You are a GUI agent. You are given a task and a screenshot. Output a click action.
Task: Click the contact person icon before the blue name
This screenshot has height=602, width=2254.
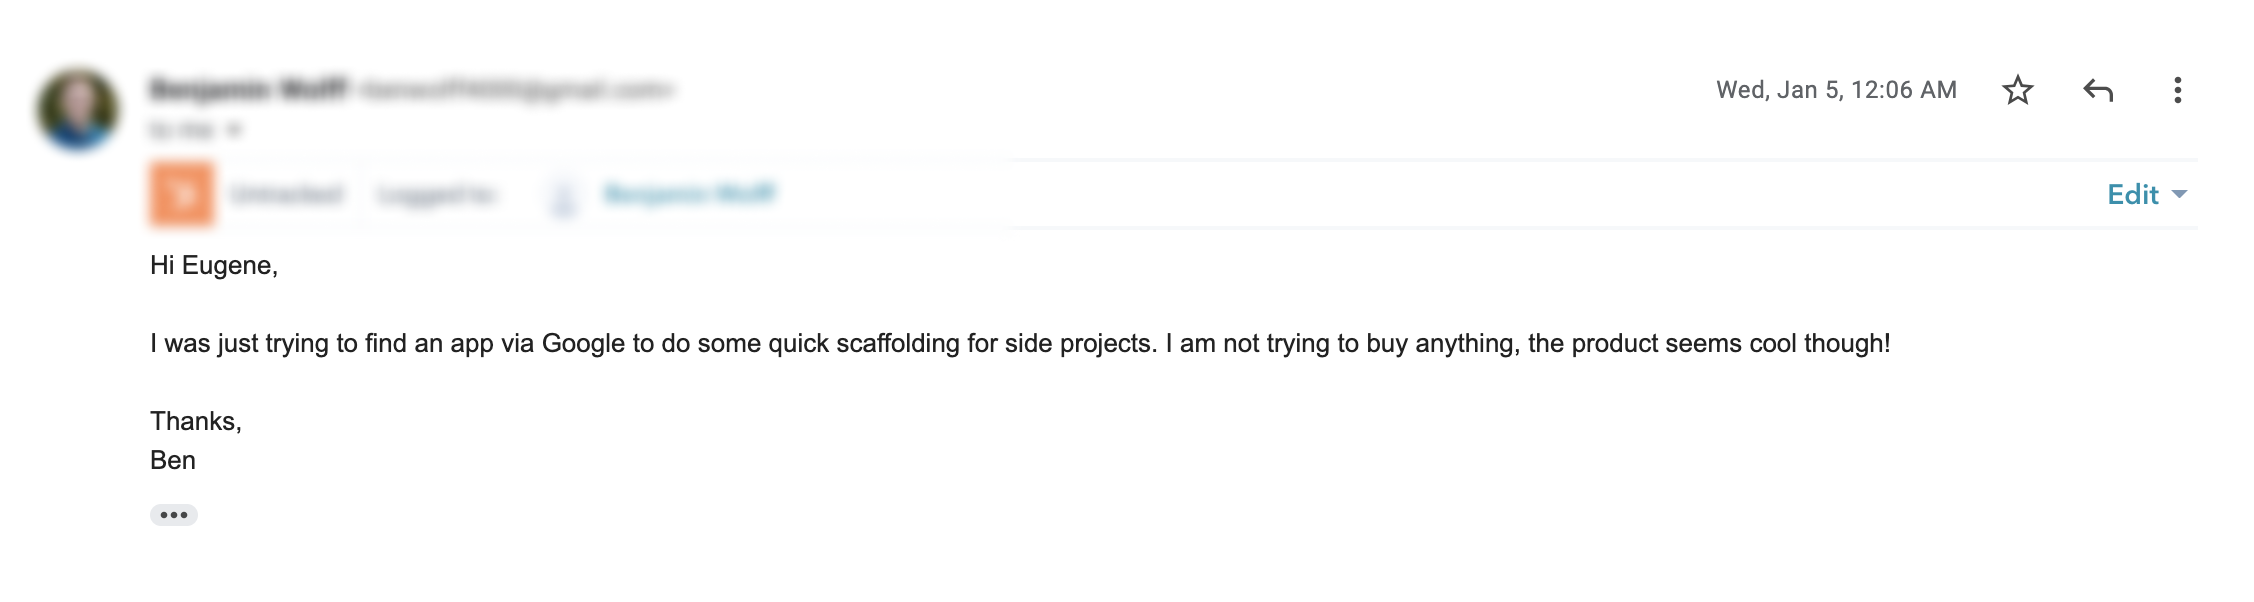click(564, 196)
